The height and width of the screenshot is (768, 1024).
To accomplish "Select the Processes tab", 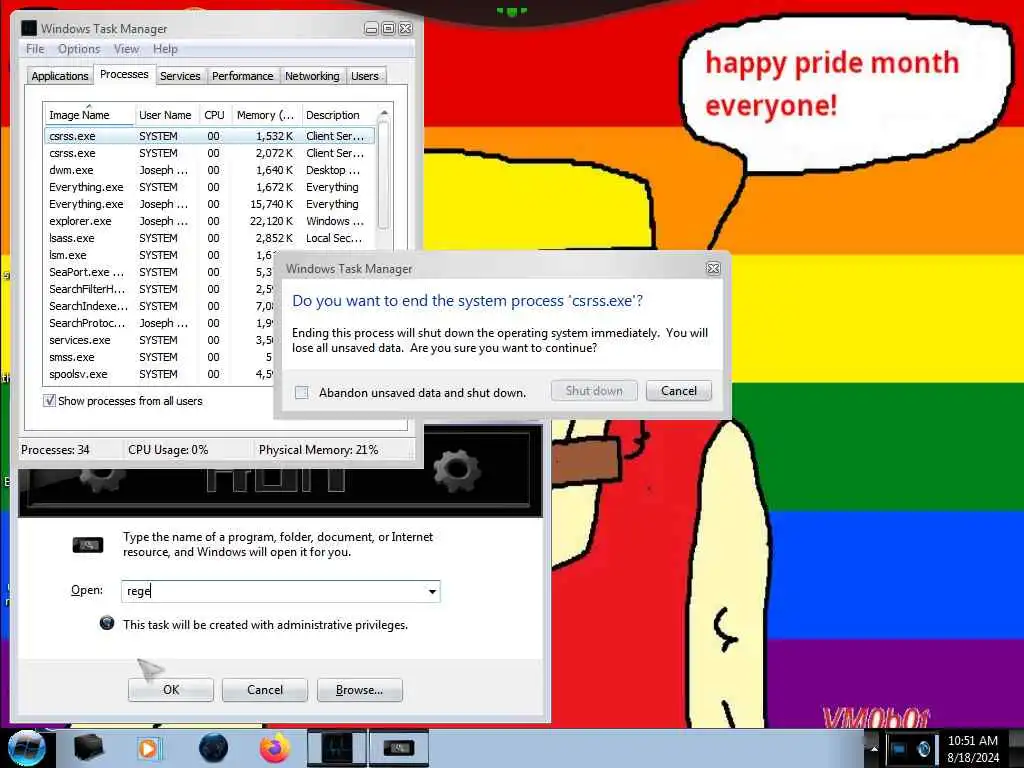I will tap(124, 74).
